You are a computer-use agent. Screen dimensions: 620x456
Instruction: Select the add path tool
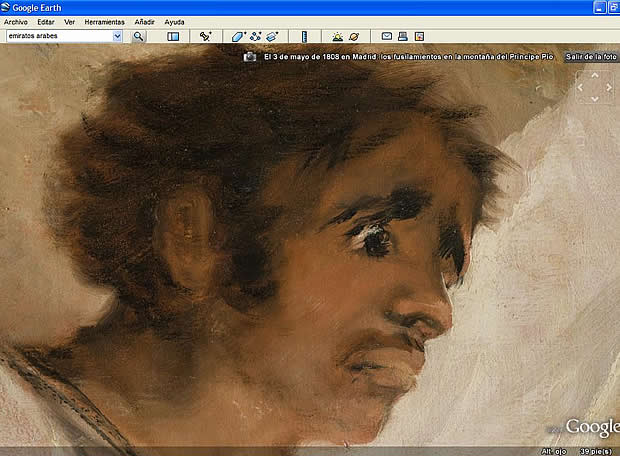point(255,36)
